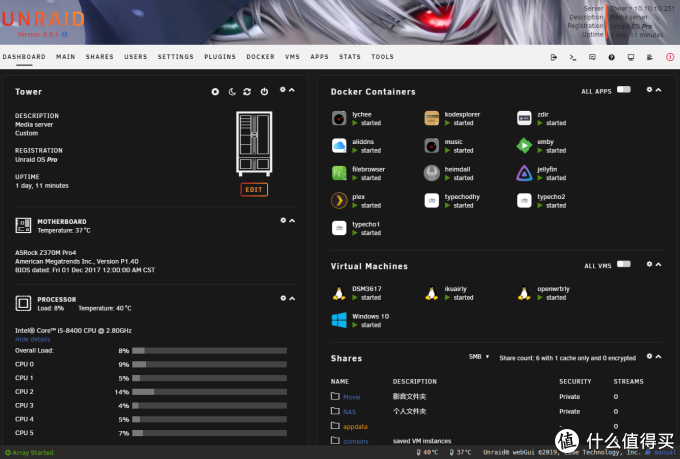Screen dimensions: 680x459
Task: Open the domains share link
Action: [356, 441]
